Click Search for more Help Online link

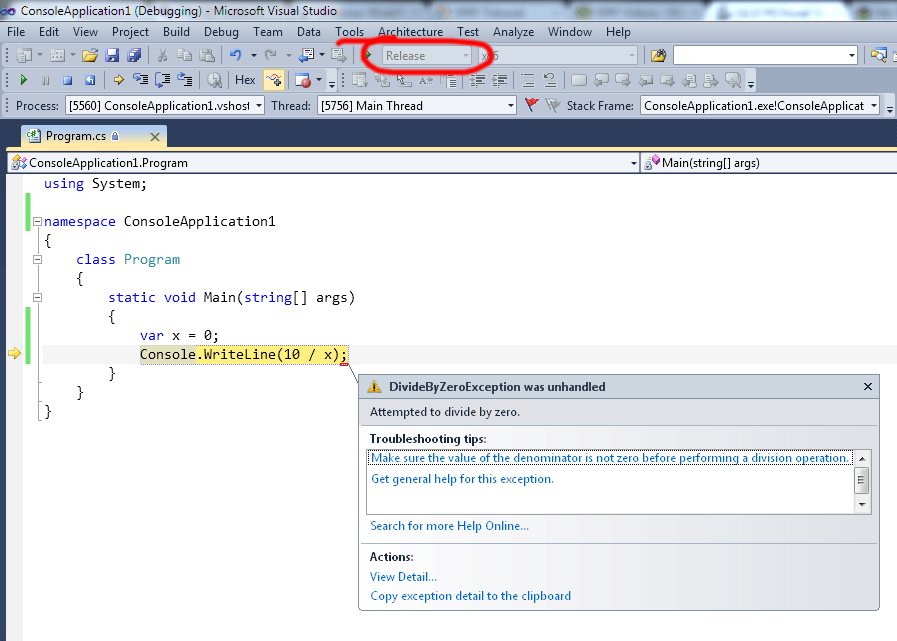click(x=449, y=526)
